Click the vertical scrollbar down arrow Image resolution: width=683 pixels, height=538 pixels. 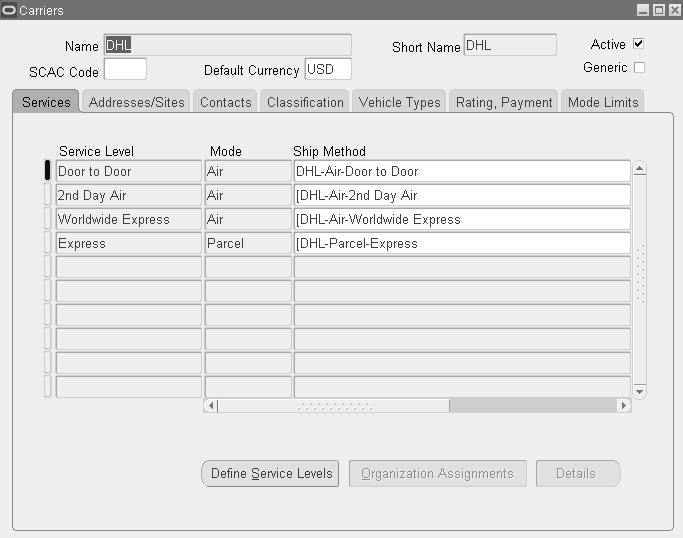click(639, 392)
